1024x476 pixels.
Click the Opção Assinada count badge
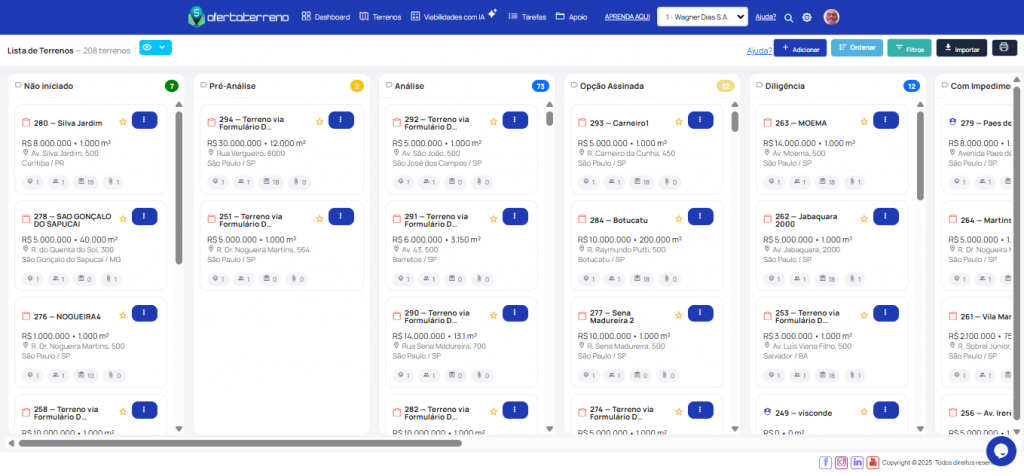pos(726,86)
